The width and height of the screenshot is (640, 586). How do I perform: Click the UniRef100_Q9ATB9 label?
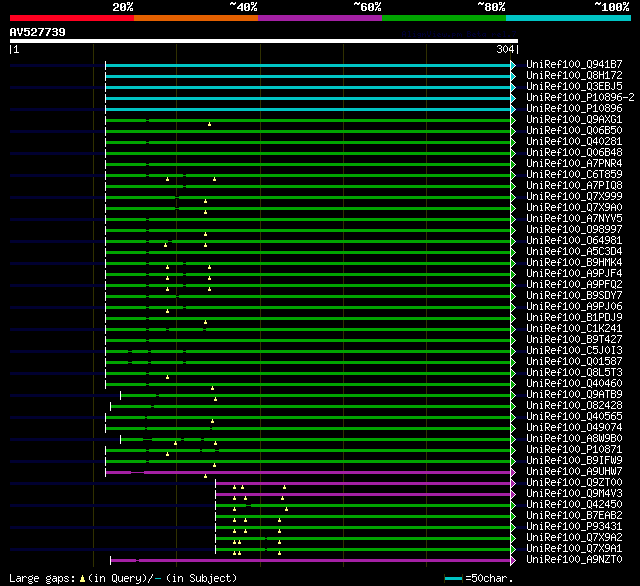574,395
